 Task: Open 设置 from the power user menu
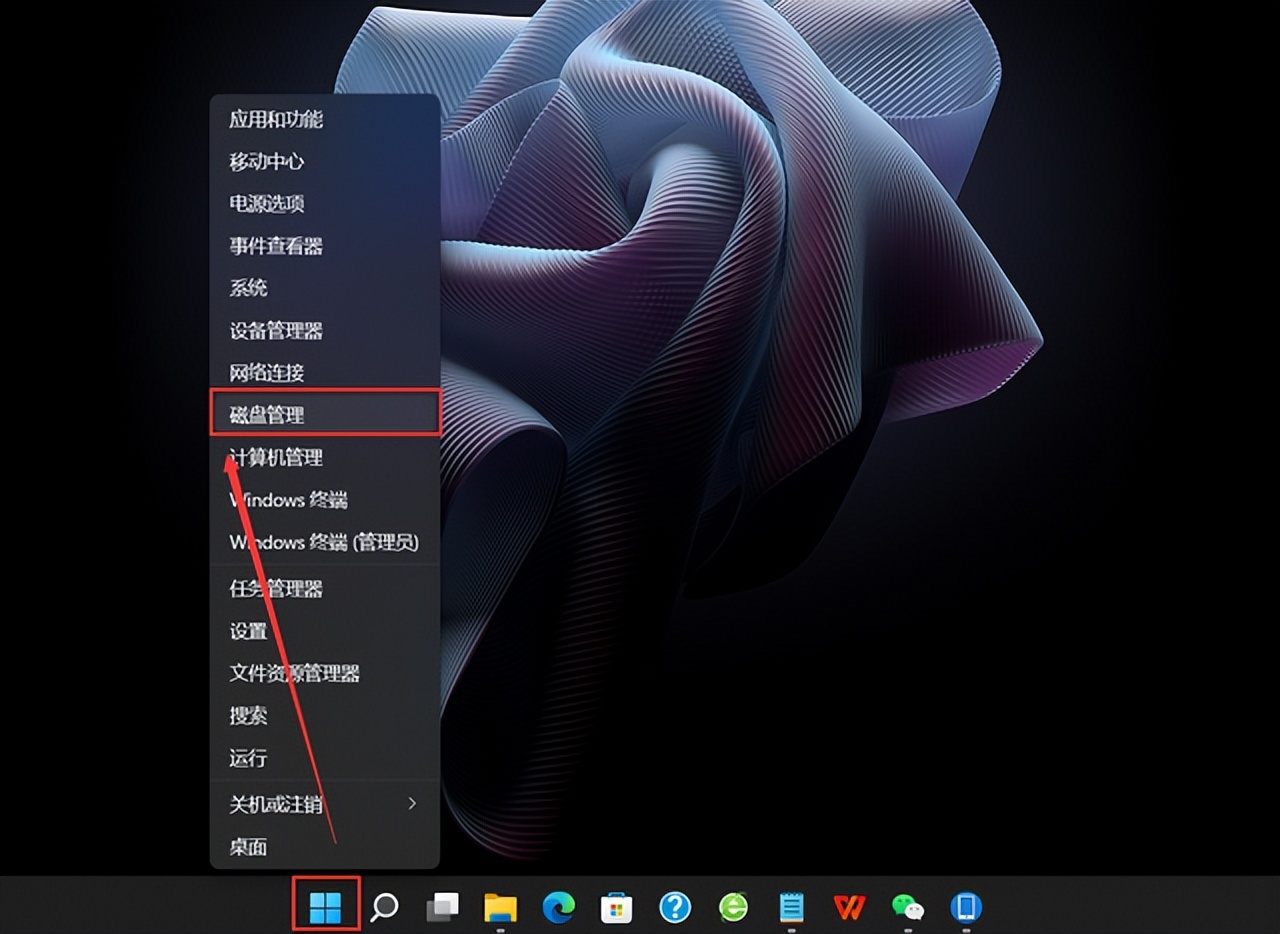coord(246,632)
